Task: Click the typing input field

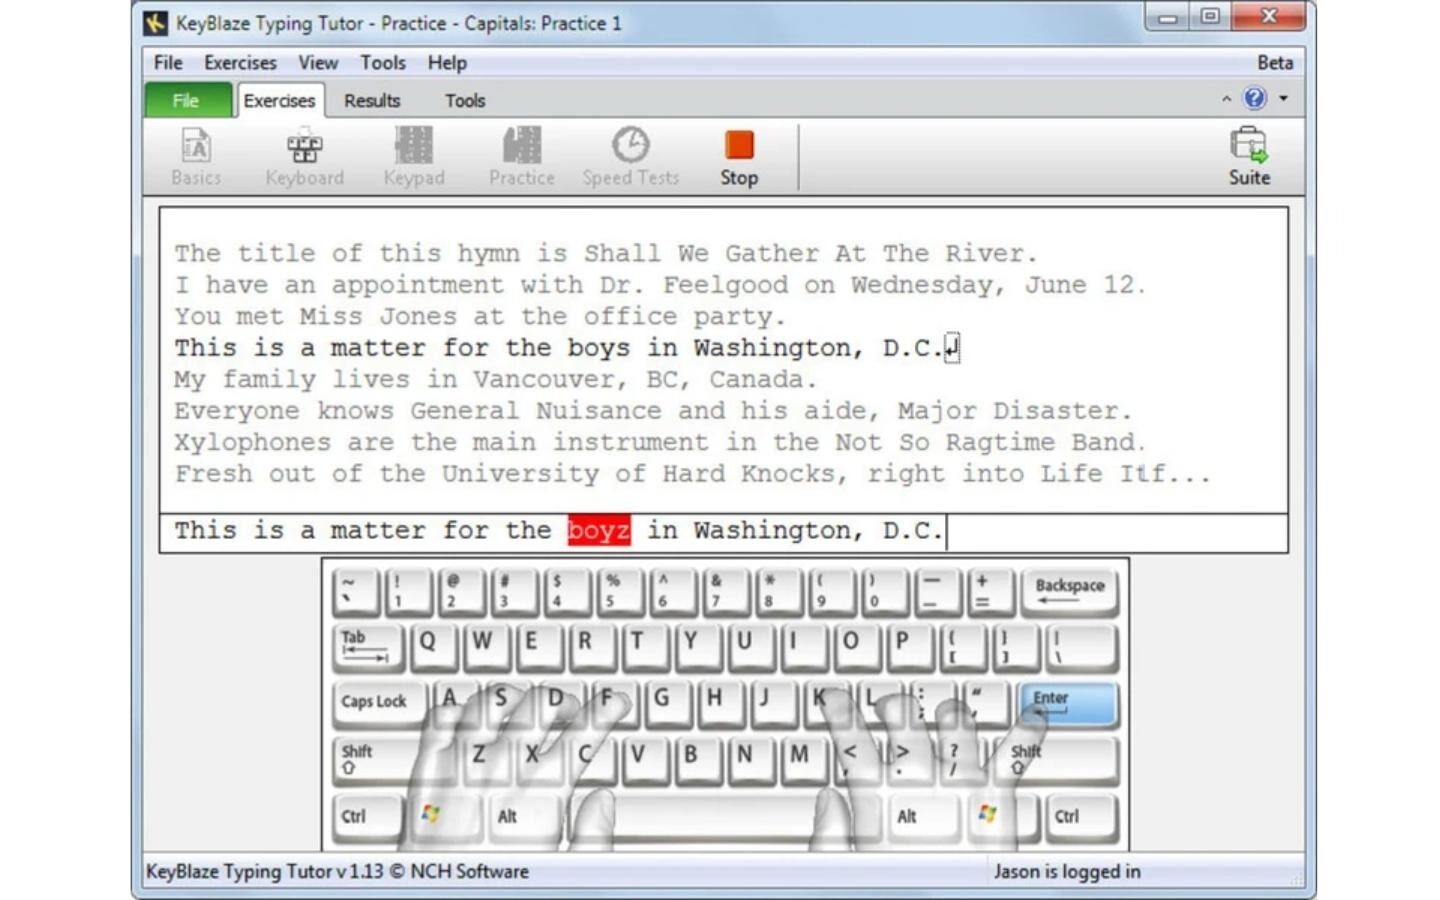Action: tap(723, 532)
